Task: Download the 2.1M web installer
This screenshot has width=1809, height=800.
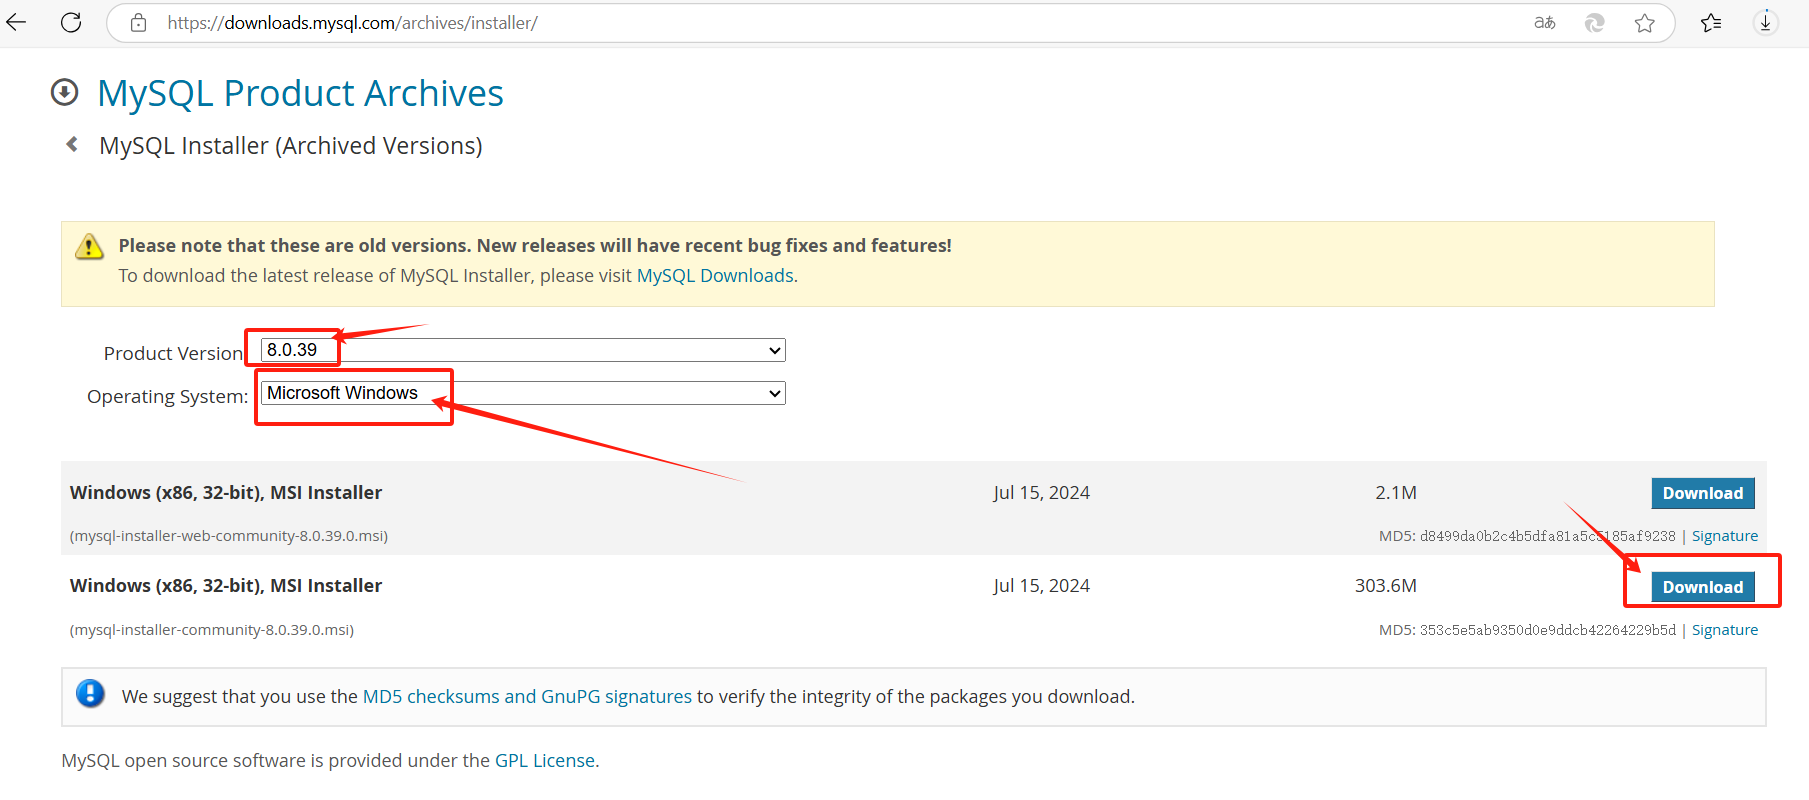Action: 1703,493
